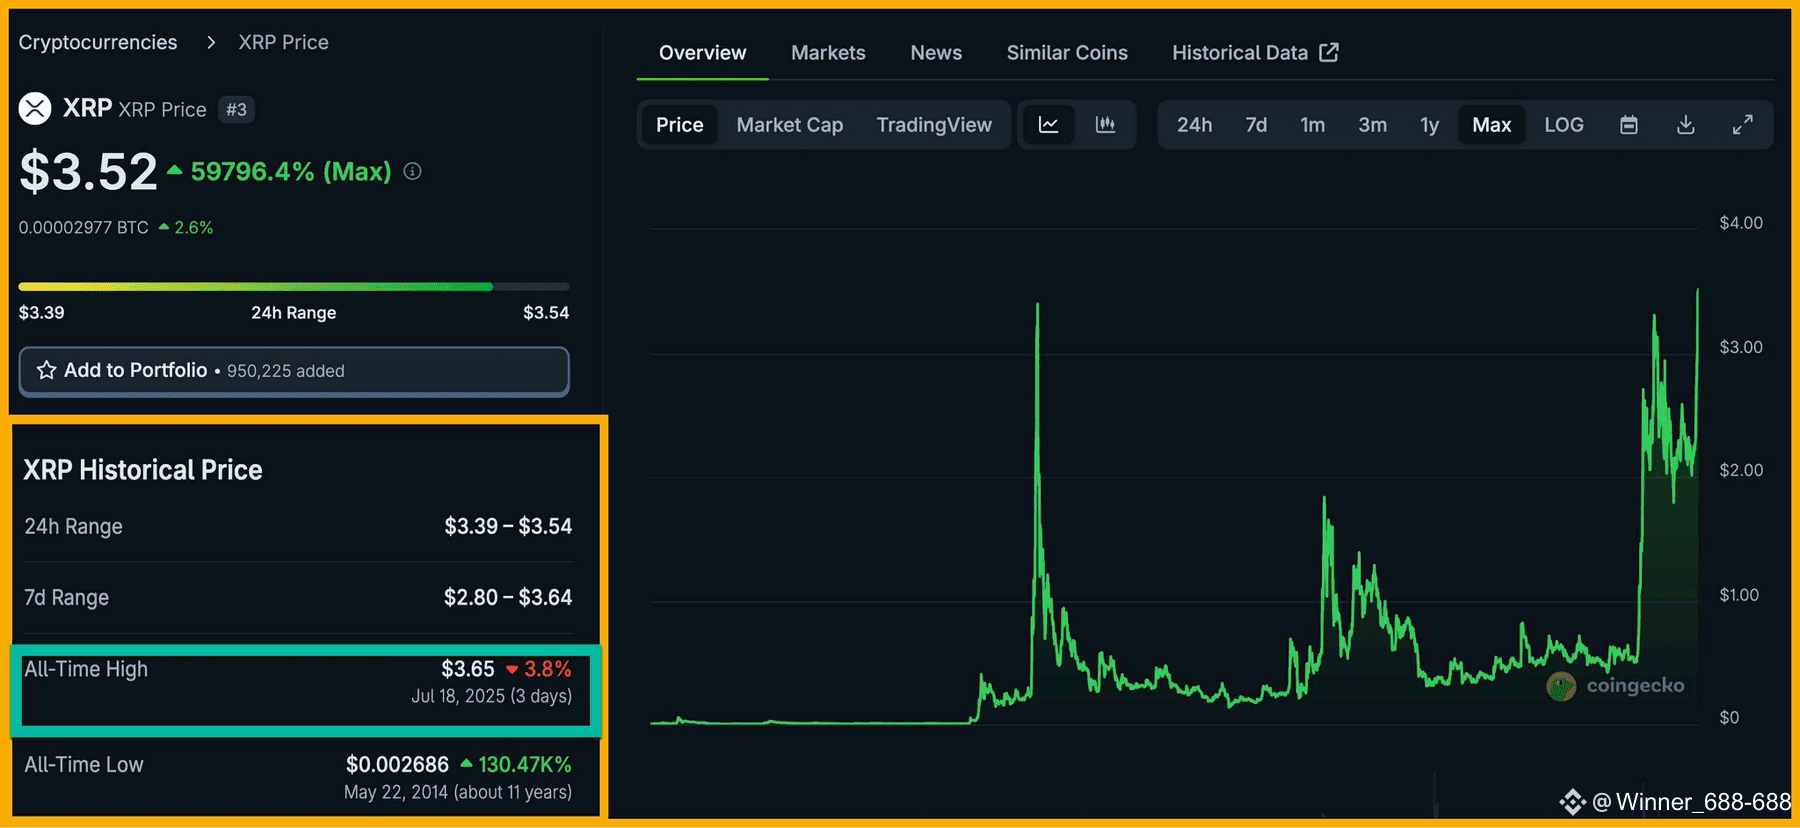Set chart timeframe to 3m
The image size is (1800, 828).
pos(1372,125)
